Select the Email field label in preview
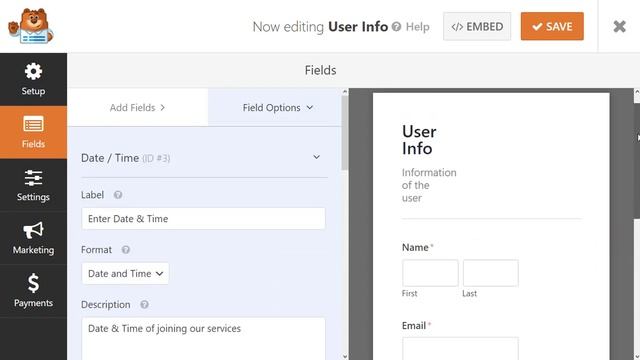This screenshot has width=640, height=360. pyautogui.click(x=414, y=326)
